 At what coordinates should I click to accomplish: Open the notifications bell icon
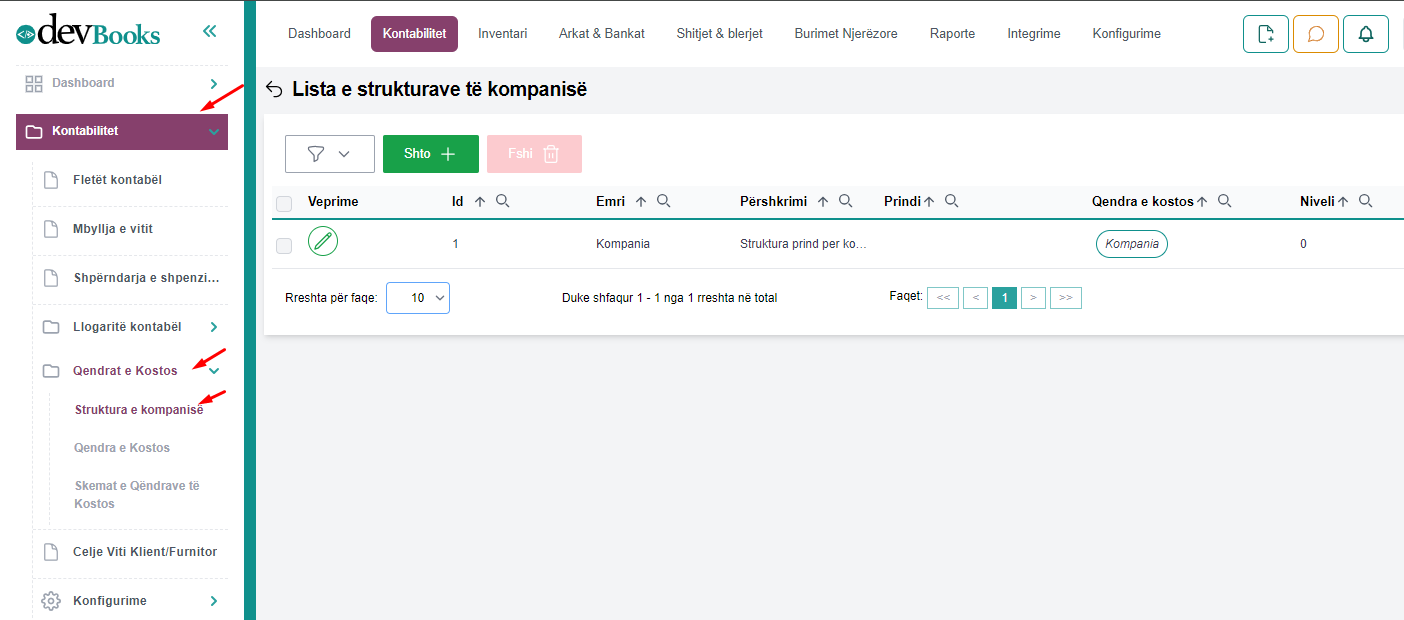point(1365,34)
